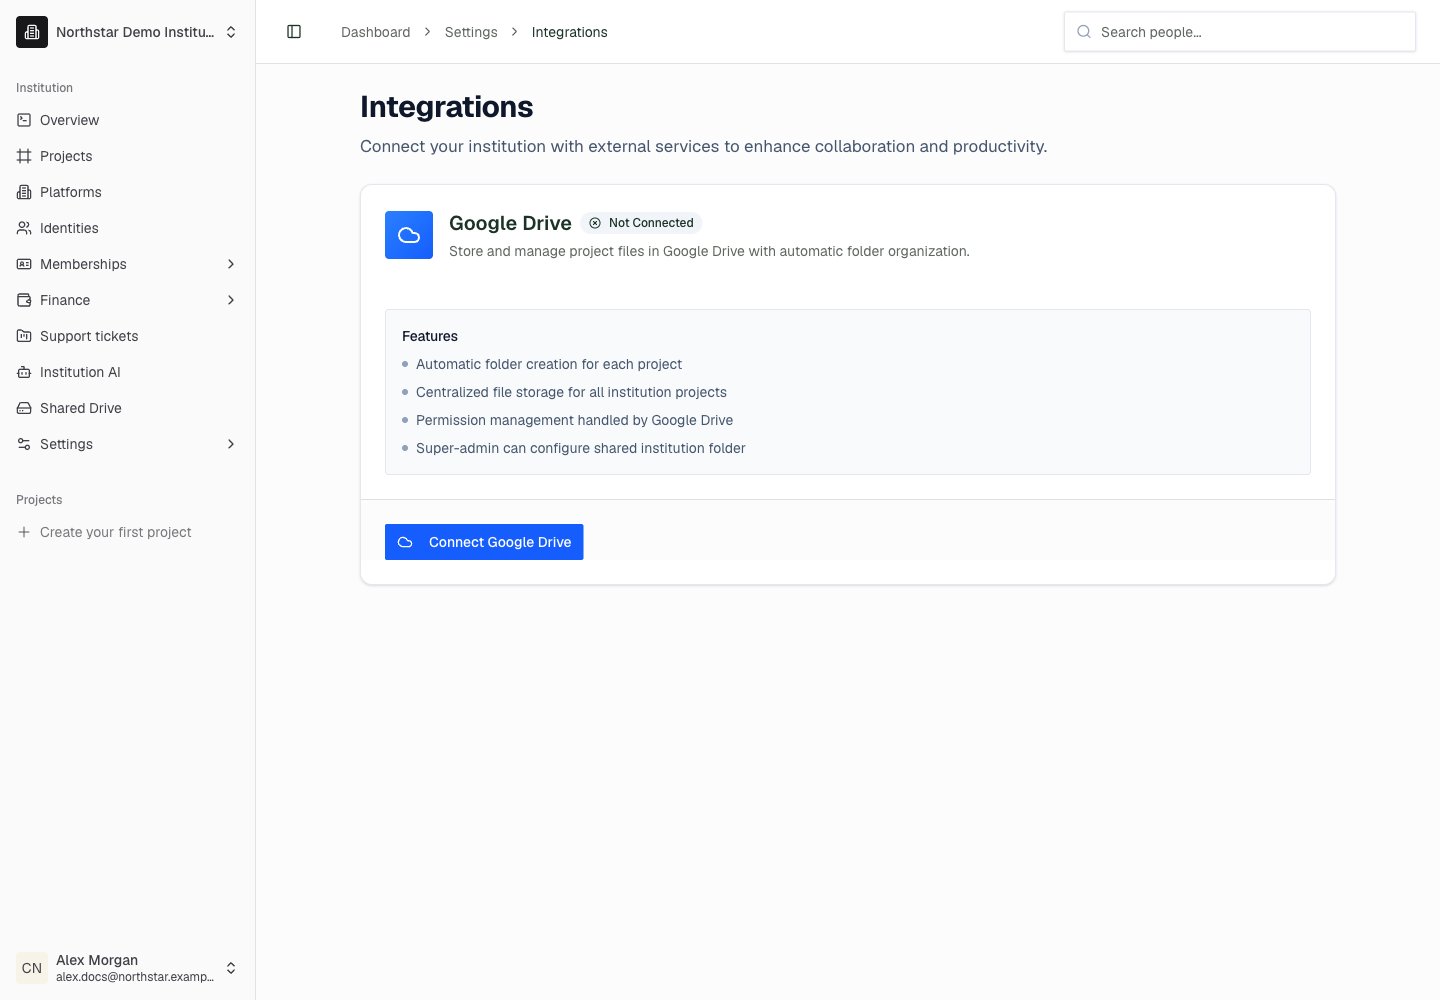Focus the Search people field

[1240, 32]
